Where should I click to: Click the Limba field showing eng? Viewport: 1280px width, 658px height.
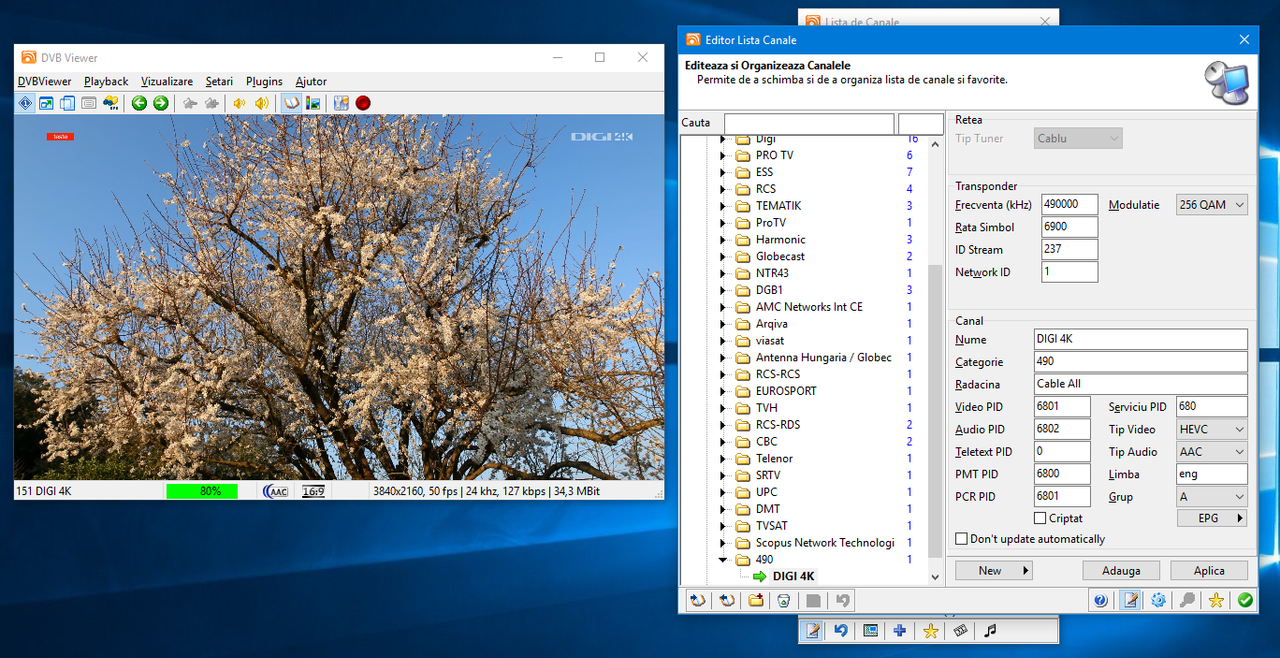pos(1212,474)
